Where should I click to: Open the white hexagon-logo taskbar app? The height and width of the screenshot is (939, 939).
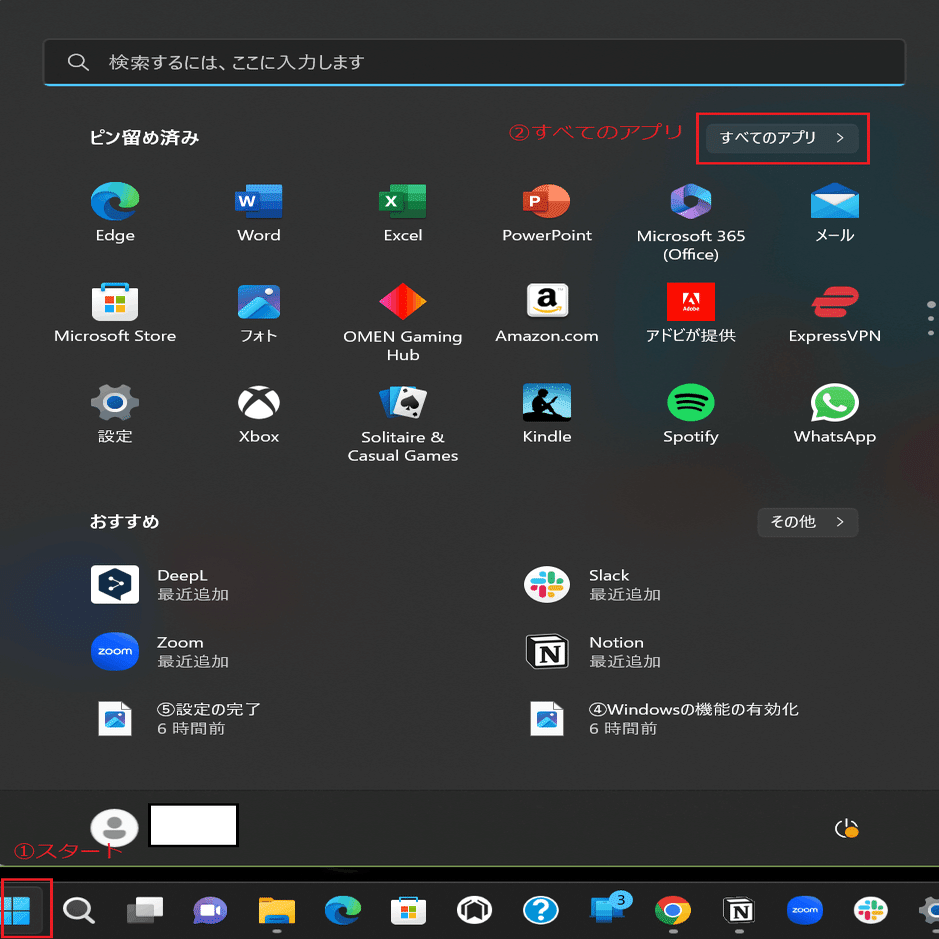(474, 911)
